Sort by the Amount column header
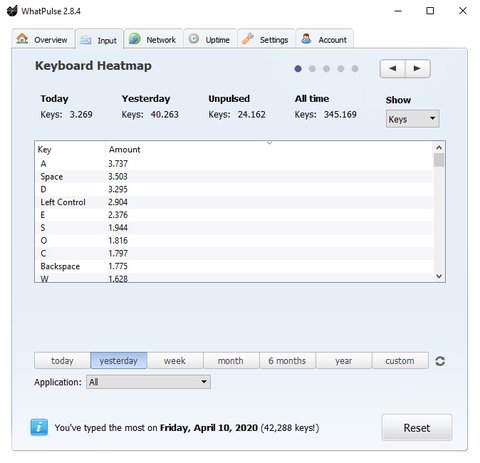 pyautogui.click(x=125, y=149)
